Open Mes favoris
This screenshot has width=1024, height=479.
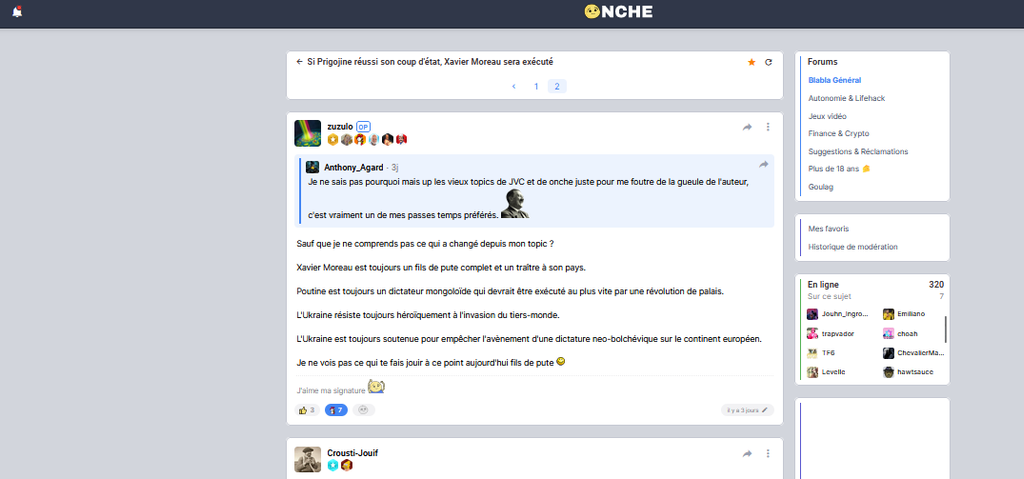[828, 229]
